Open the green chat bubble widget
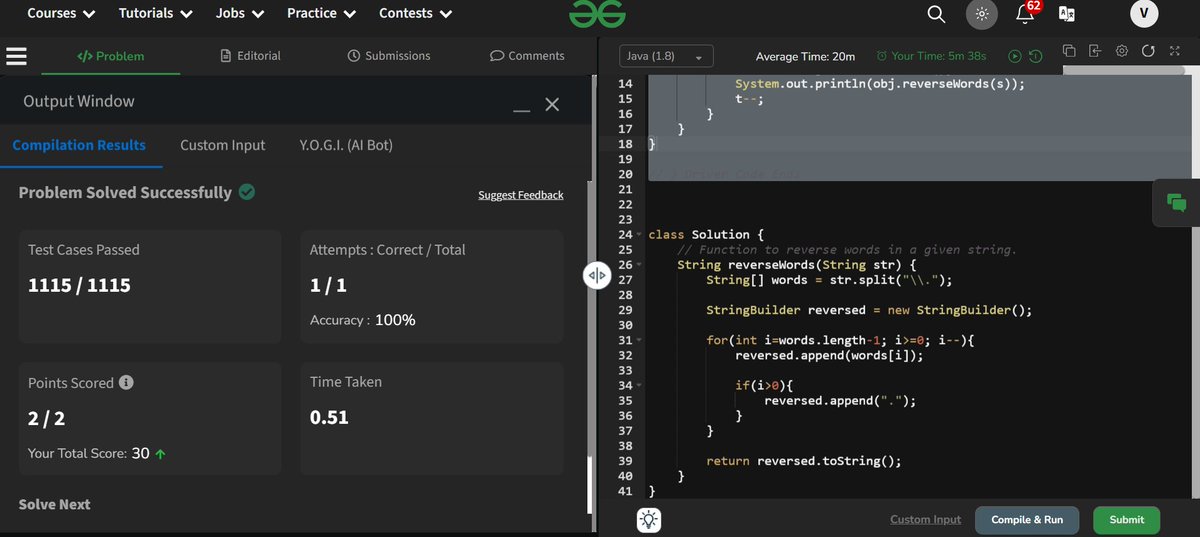 pos(1177,202)
